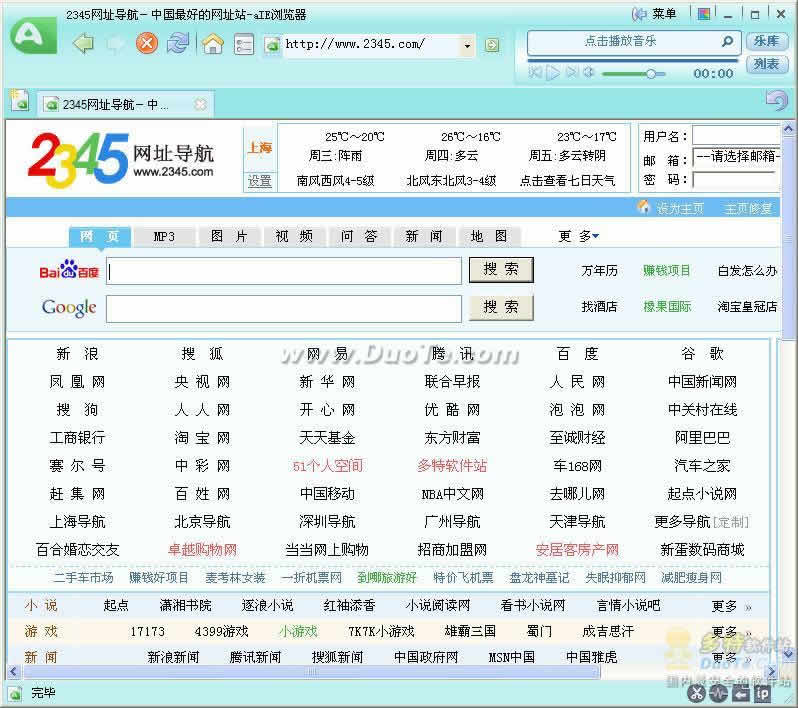Open the new tab icon left of tabs

[19, 101]
